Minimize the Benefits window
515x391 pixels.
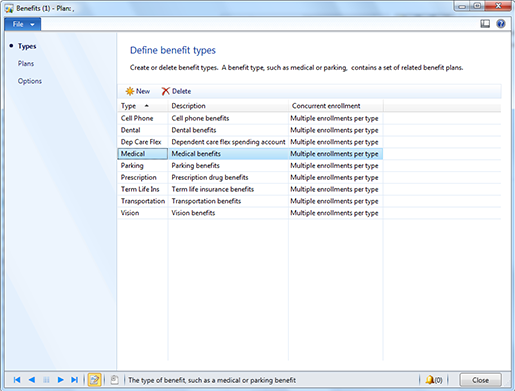point(462,6)
